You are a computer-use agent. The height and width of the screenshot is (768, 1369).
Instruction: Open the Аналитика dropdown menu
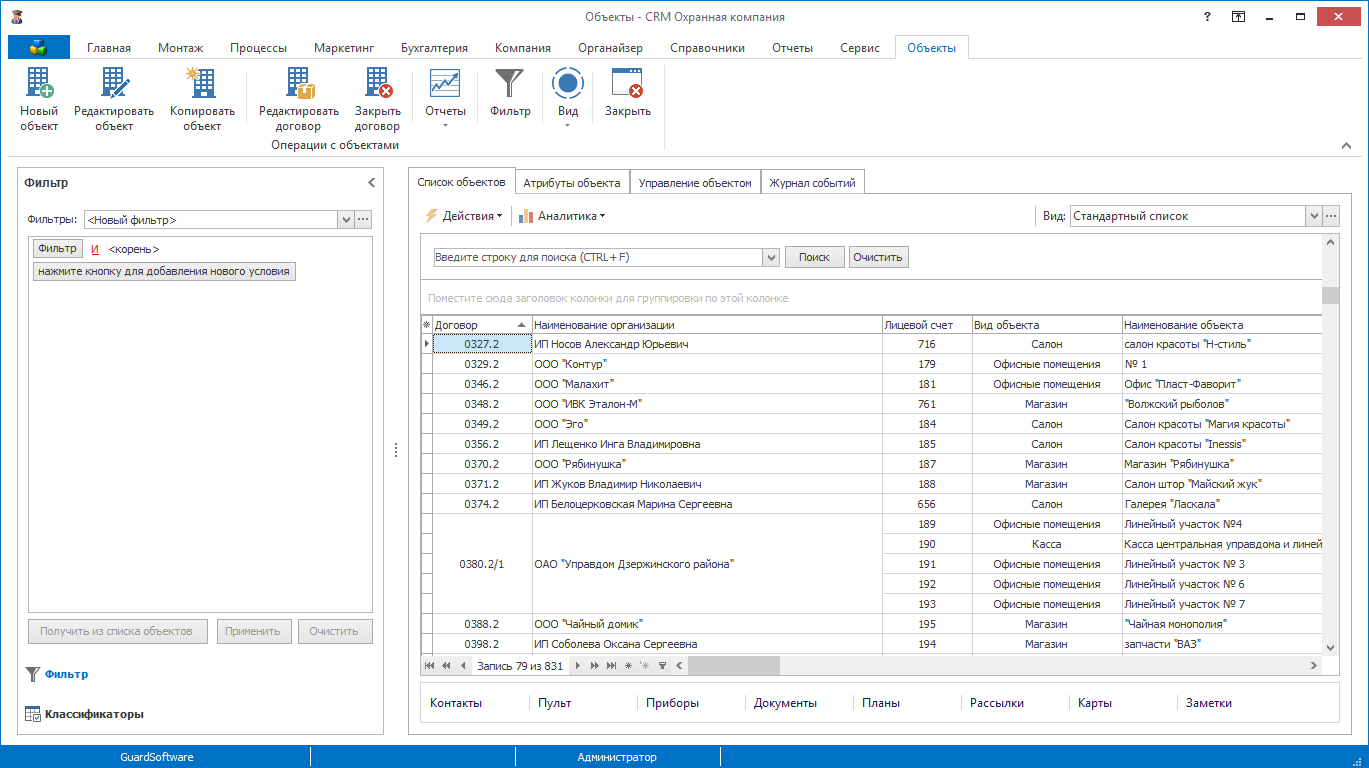pyautogui.click(x=562, y=216)
